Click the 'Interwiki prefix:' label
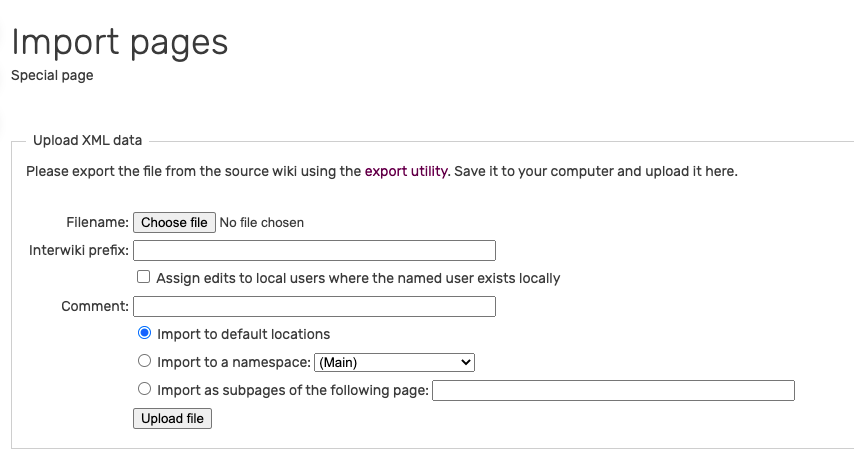854x475 pixels. pyautogui.click(x=79, y=250)
